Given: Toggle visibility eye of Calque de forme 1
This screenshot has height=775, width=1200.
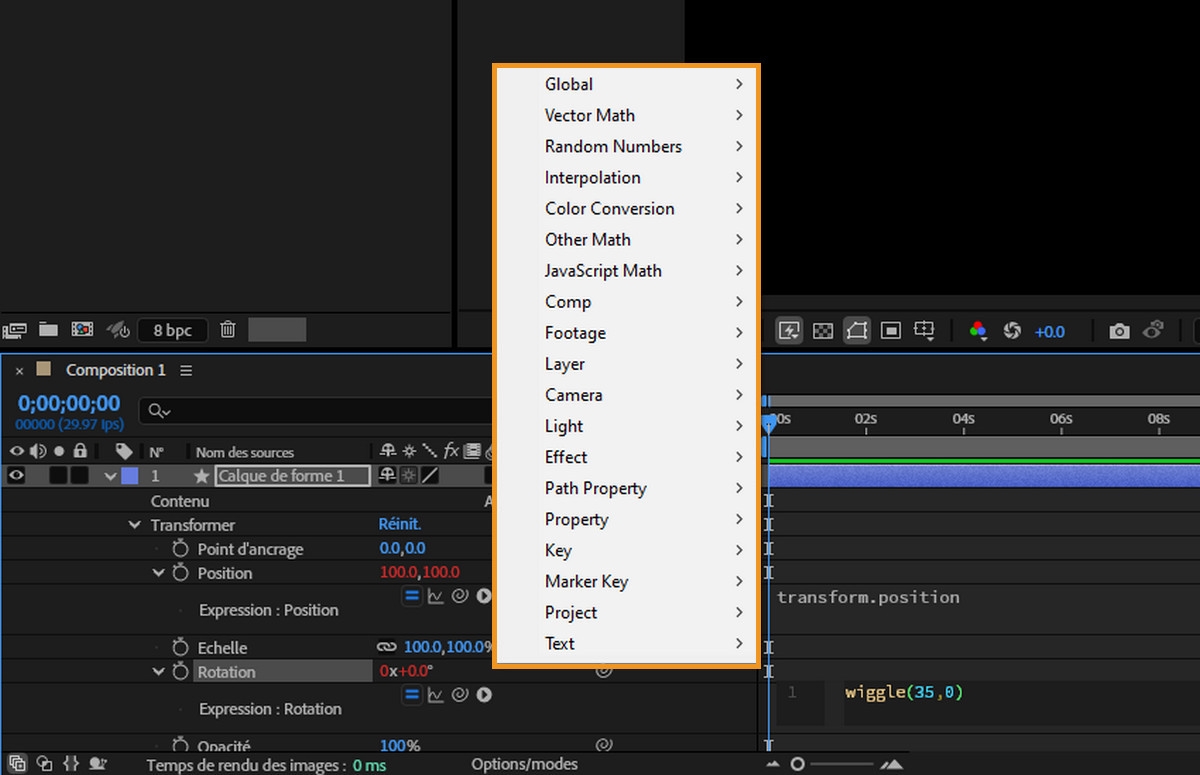Looking at the screenshot, I should (x=16, y=476).
